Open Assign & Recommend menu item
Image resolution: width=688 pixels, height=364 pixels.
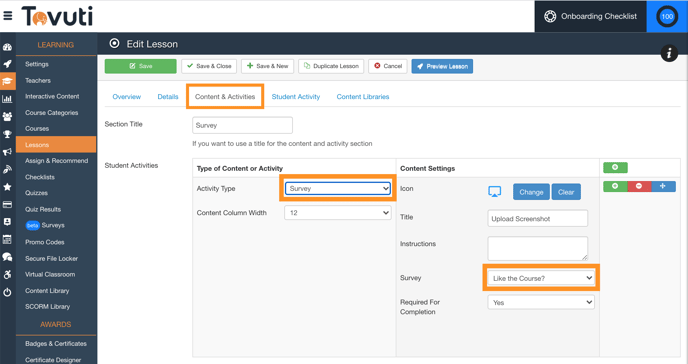tap(56, 161)
